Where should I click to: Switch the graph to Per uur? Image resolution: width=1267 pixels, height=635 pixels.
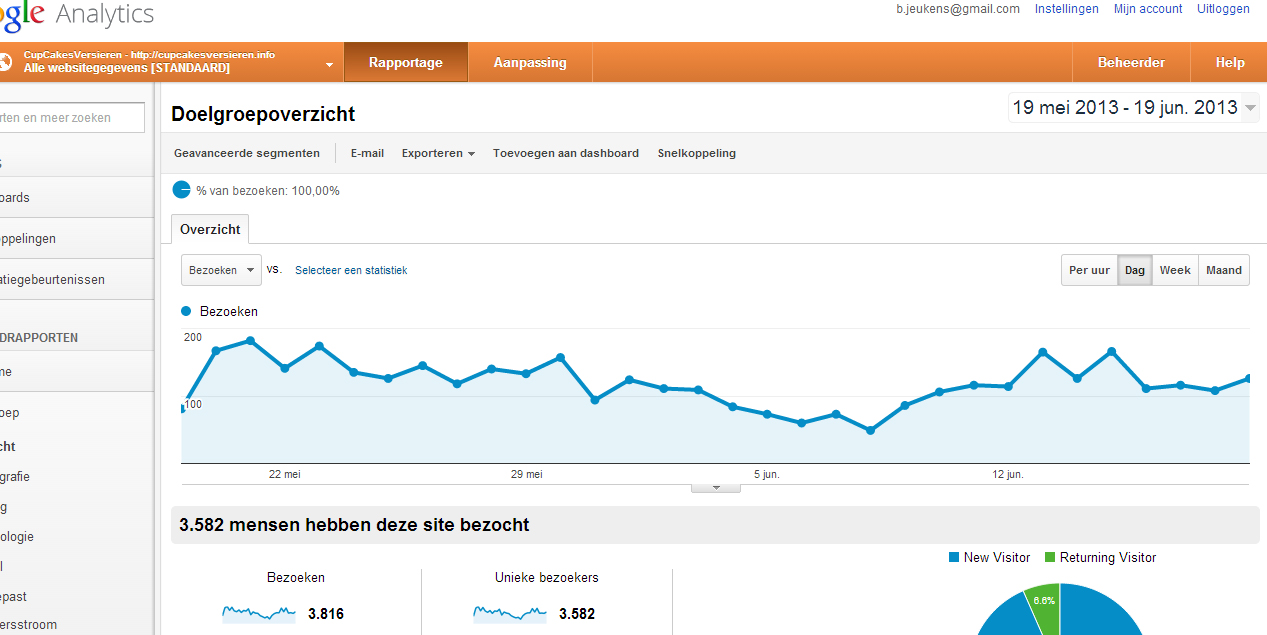click(1089, 270)
